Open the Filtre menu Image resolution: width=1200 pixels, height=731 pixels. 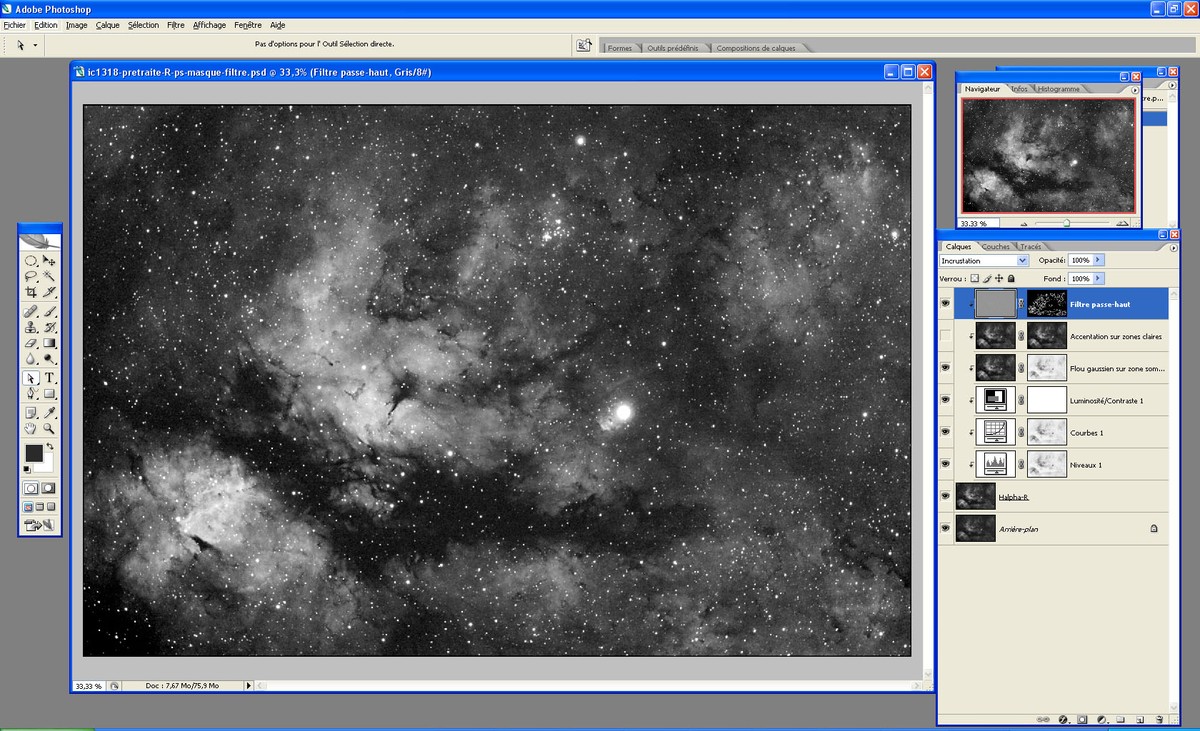pyautogui.click(x=175, y=25)
